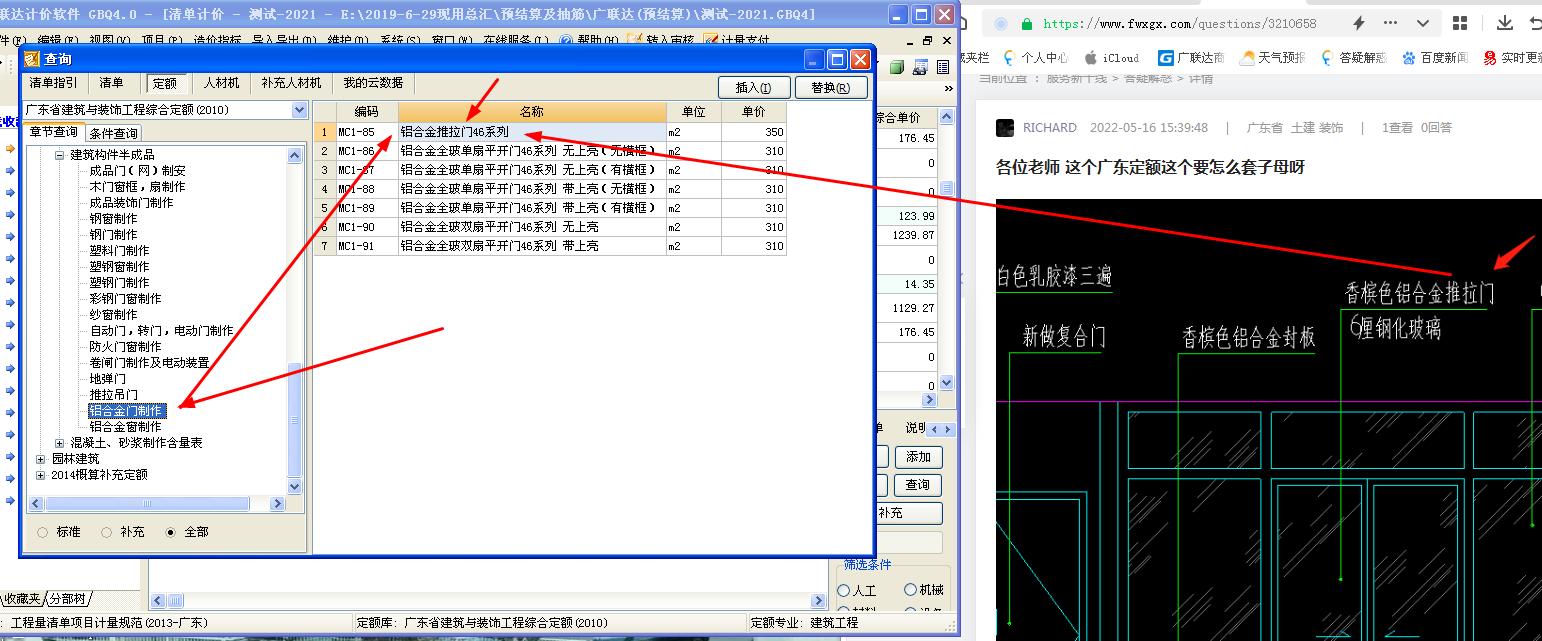Select 推拉吊门 in the tree

point(113,395)
